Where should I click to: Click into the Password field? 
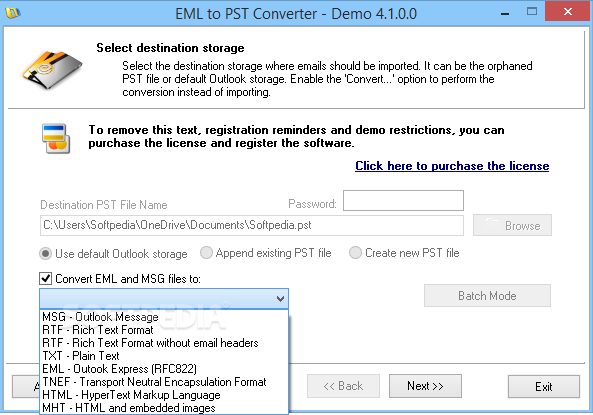(403, 201)
